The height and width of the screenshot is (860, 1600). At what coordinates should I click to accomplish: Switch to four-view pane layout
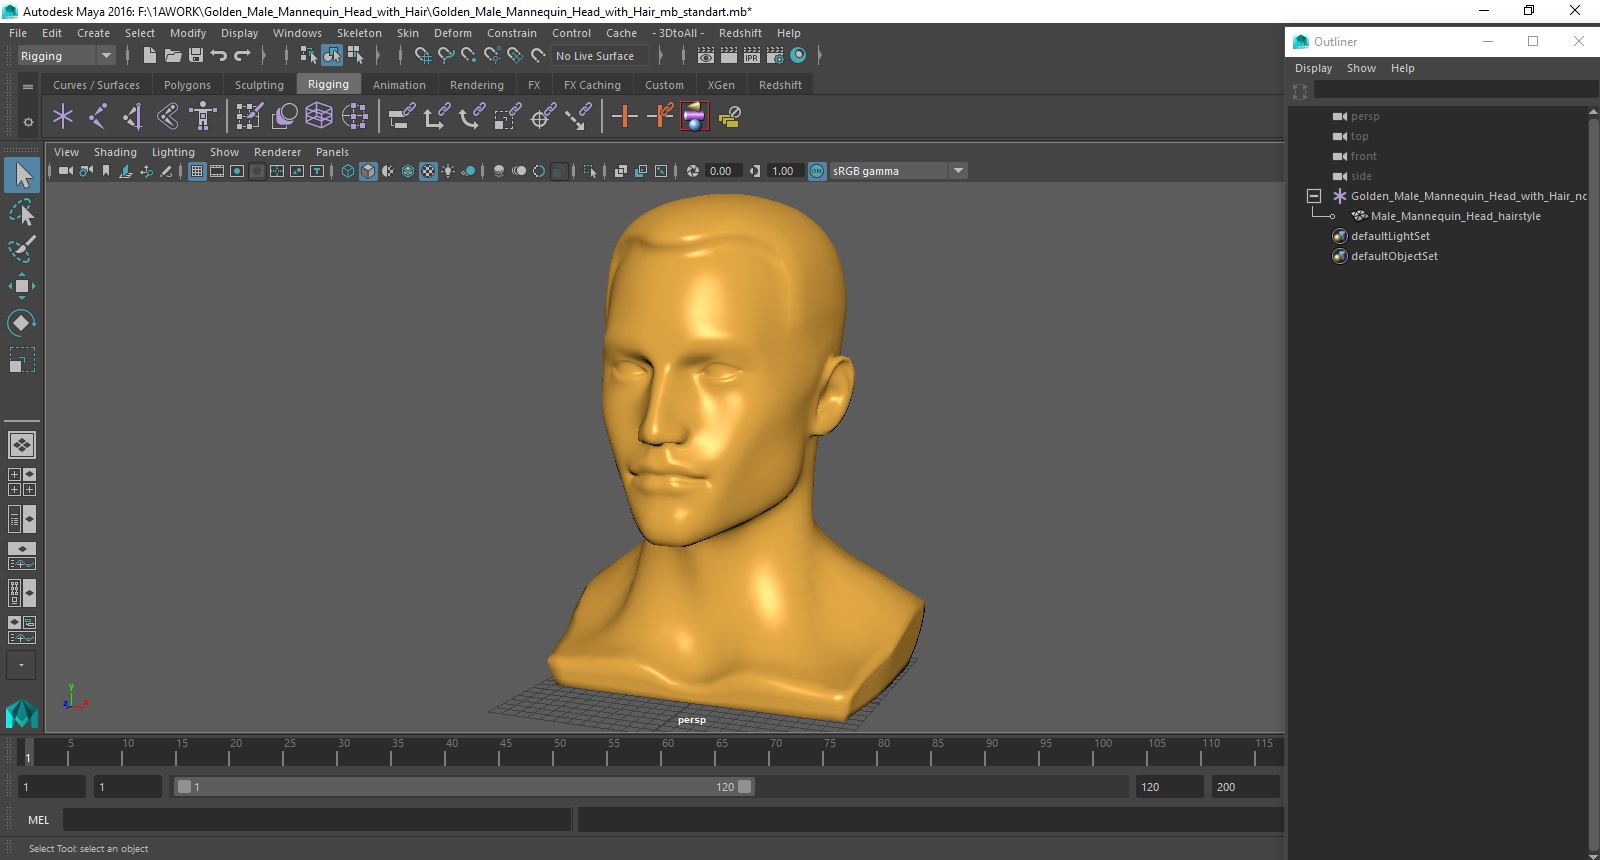pos(22,482)
